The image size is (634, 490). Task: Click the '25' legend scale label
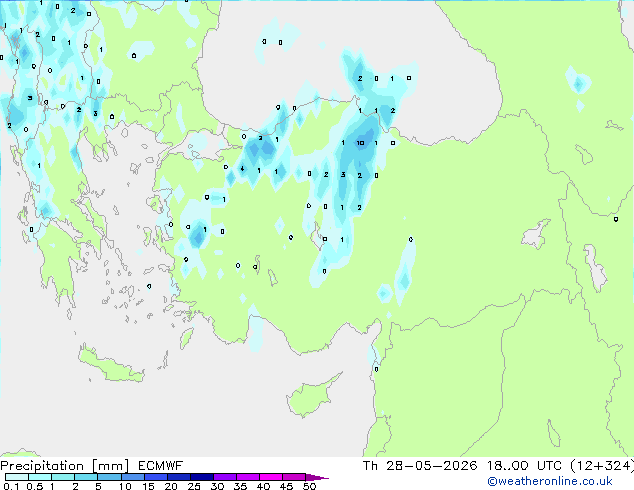click(x=194, y=486)
